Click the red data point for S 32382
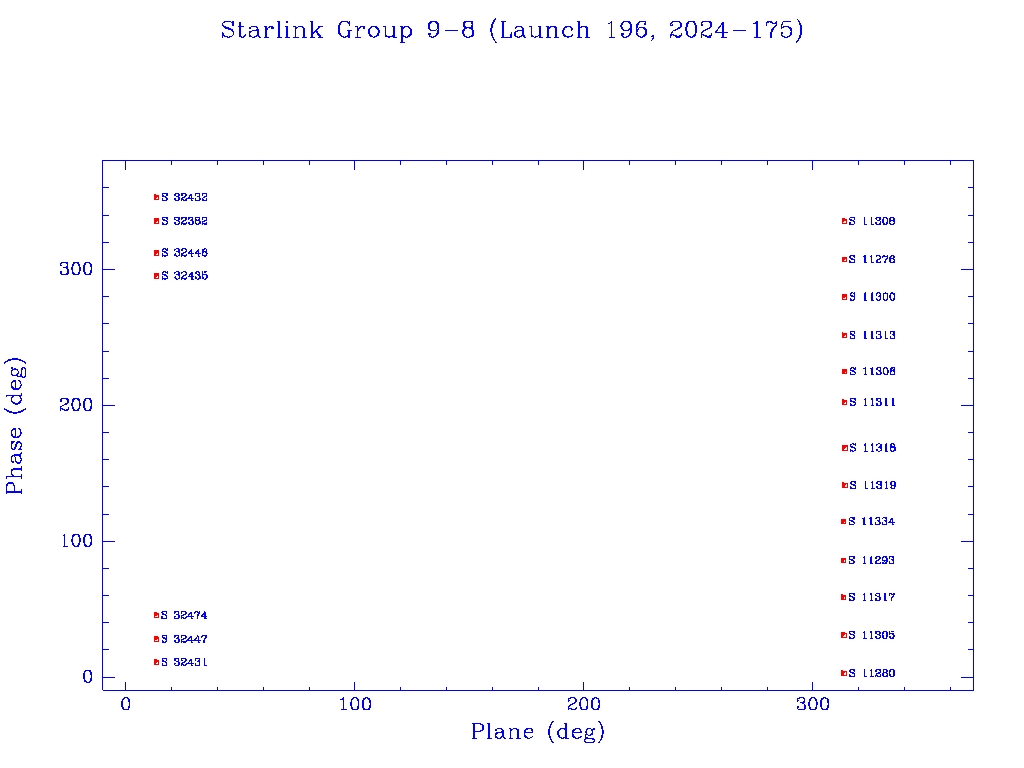This screenshot has width=1024, height=768. (x=157, y=221)
